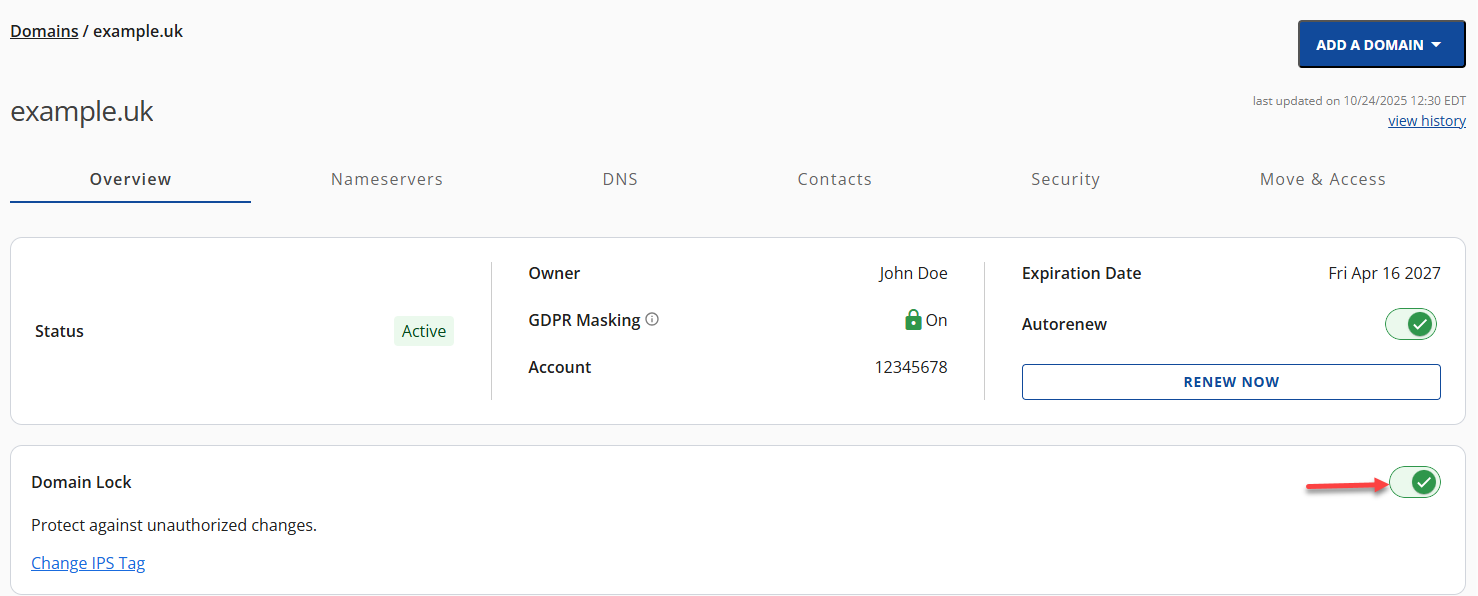Screen dimensions: 1478x596
Task: Click the GDPR Masking info icon
Action: 652,318
